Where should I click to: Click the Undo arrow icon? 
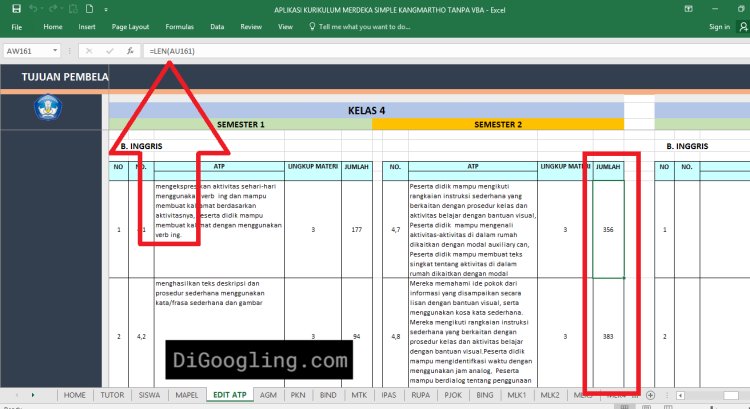click(33, 8)
